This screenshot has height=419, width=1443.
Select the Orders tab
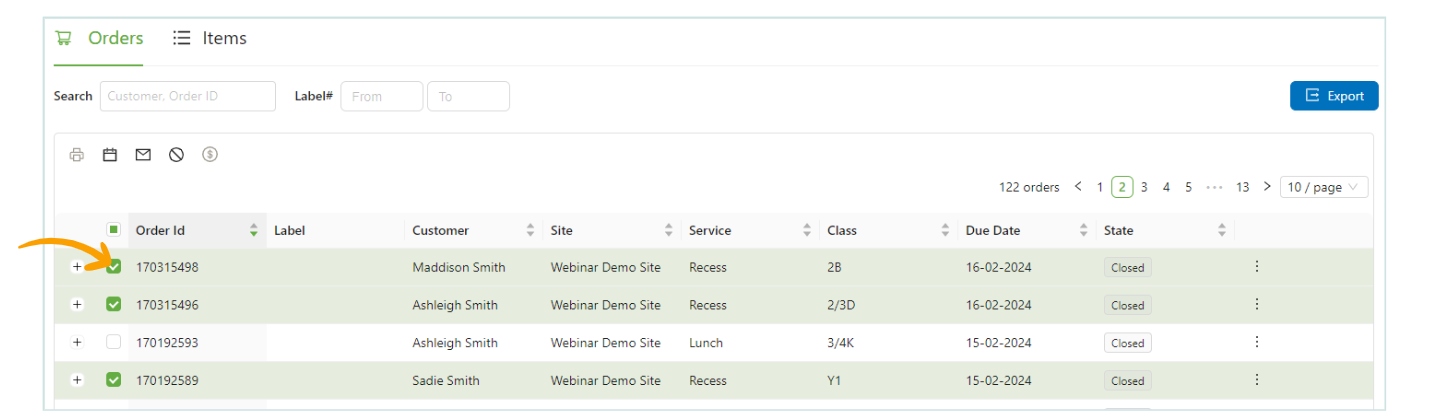click(100, 38)
